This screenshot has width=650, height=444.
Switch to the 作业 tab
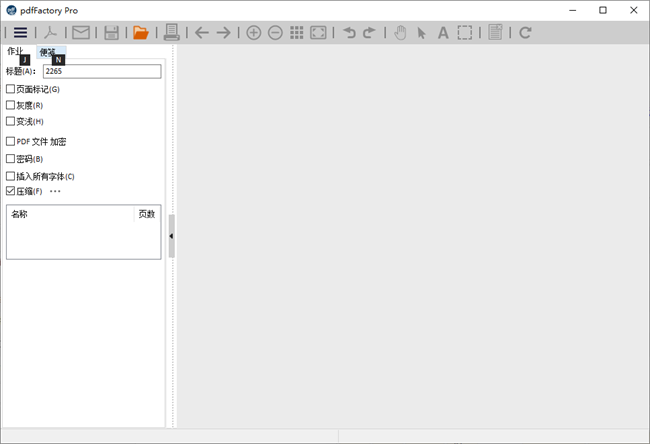point(15,52)
